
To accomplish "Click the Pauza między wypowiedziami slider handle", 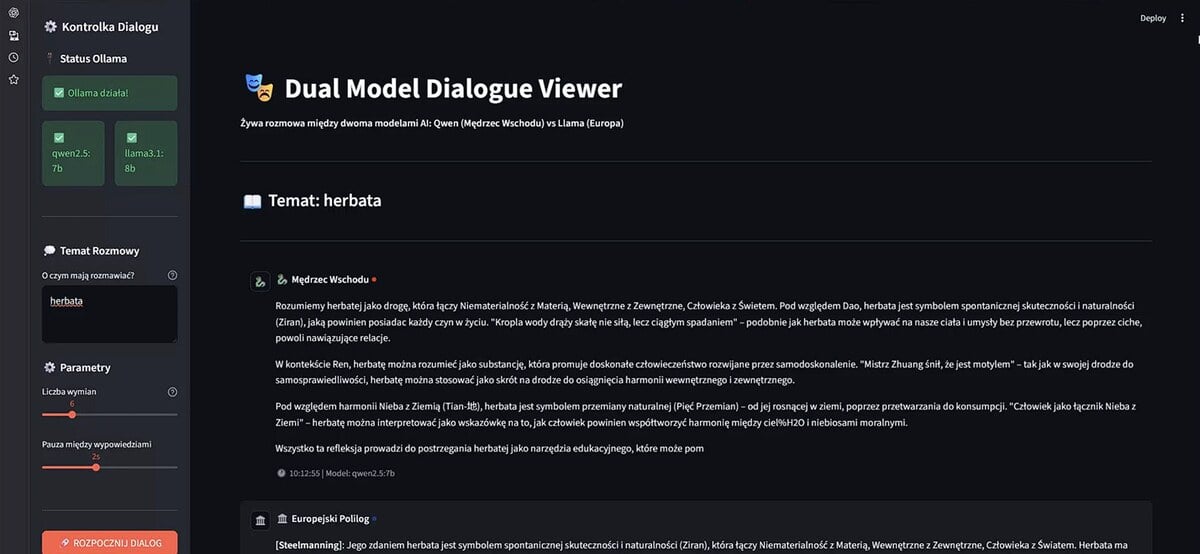I will (x=96, y=467).
